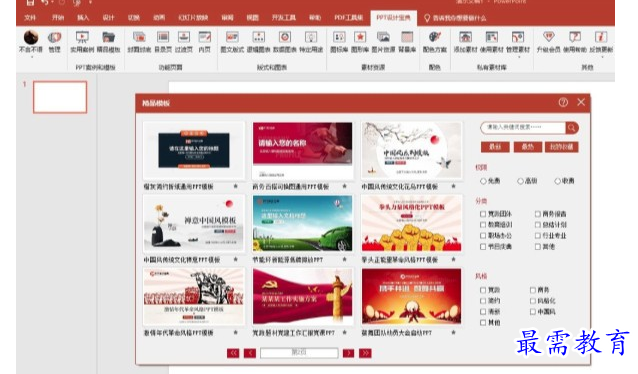
Task: Check the 简约 style checkbox
Action: click(483, 301)
